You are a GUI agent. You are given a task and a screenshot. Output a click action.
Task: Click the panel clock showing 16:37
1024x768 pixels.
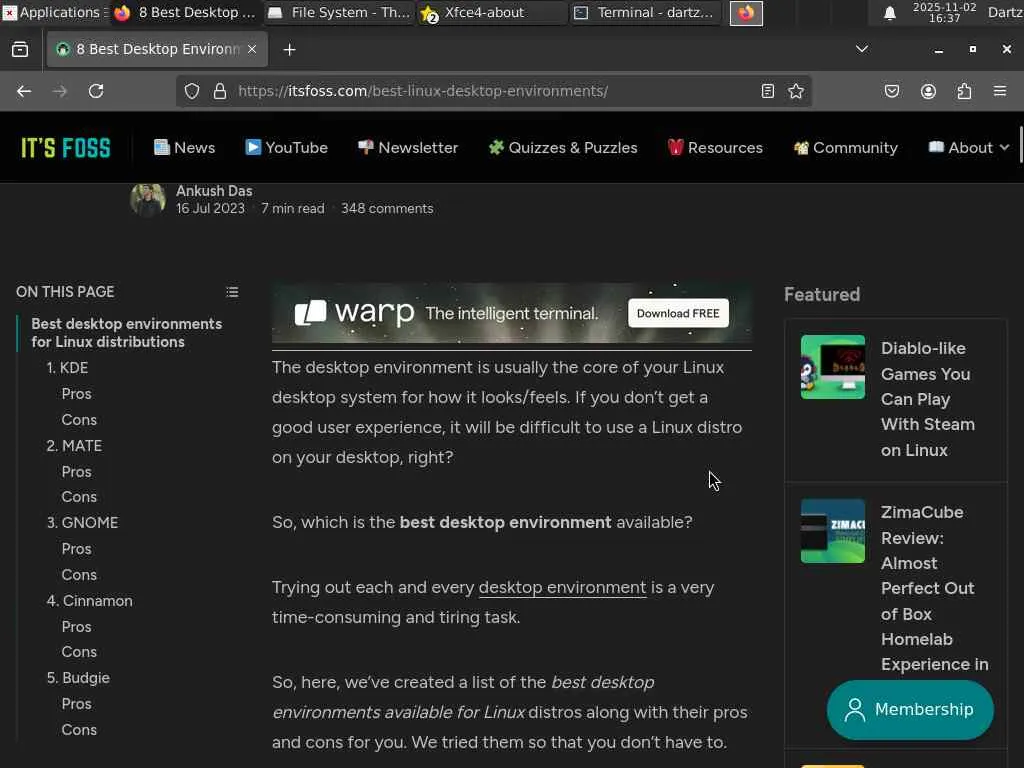944,12
